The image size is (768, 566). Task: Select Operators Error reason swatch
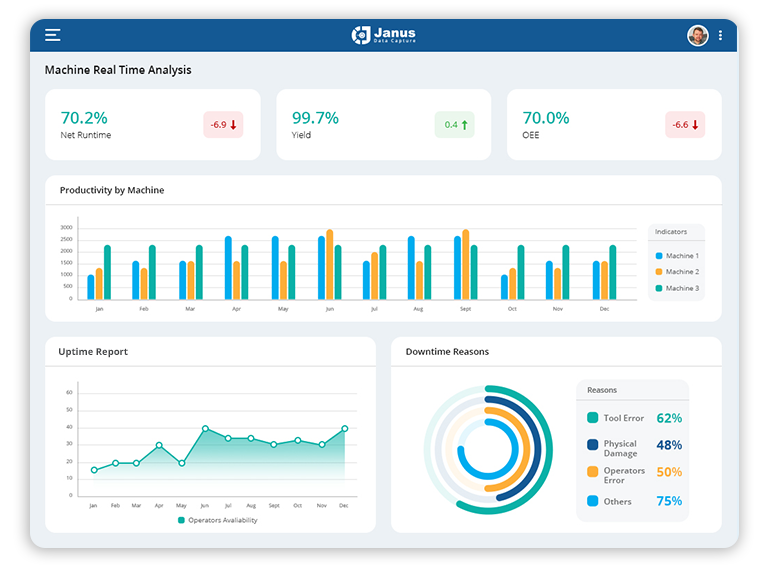593,471
